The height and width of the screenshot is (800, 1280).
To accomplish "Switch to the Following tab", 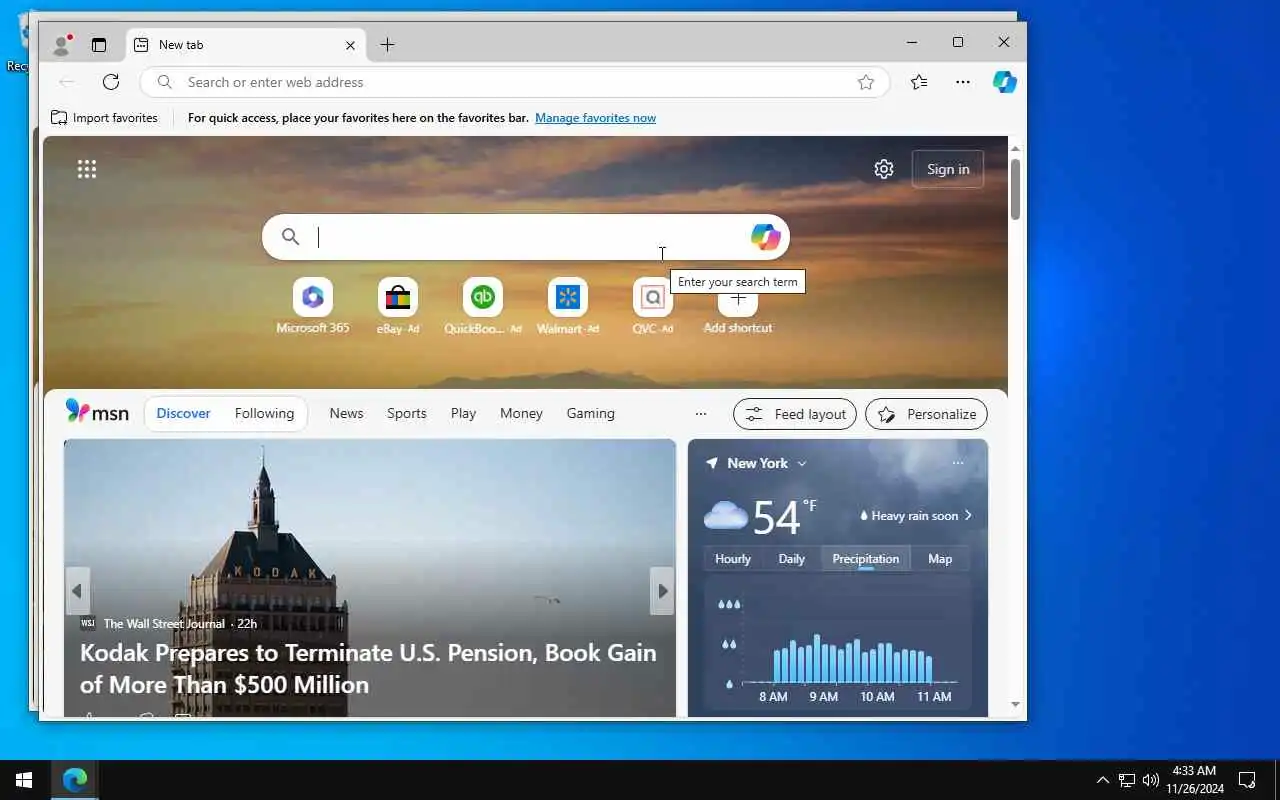I will (264, 413).
